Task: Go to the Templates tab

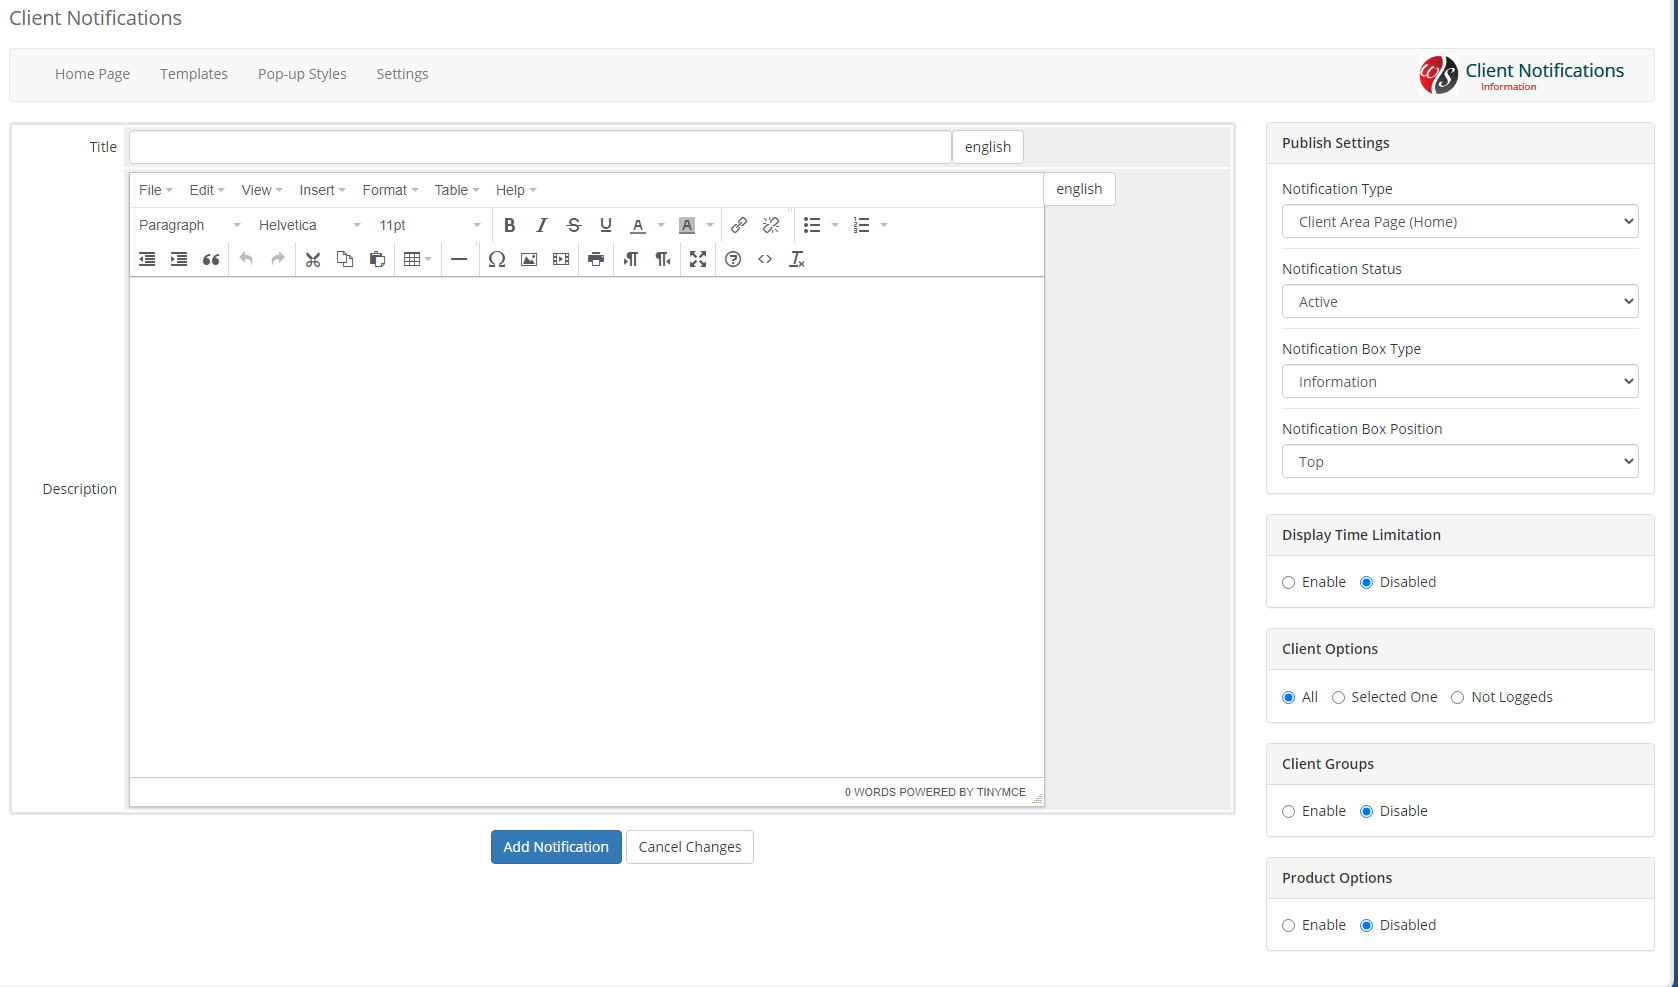Action: [194, 74]
